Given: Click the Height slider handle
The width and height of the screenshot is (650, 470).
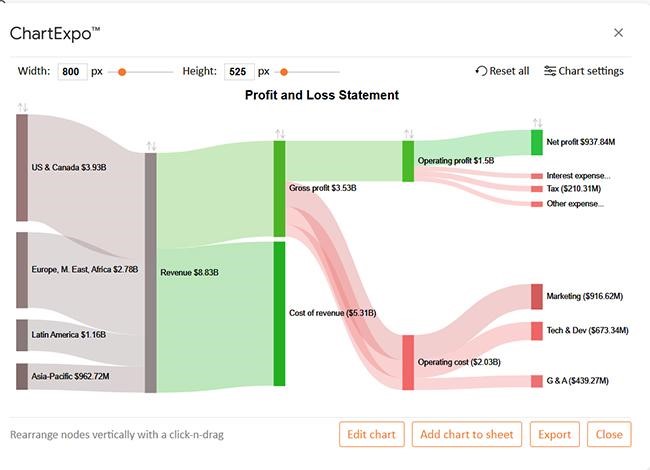Looking at the screenshot, I should tap(284, 72).
